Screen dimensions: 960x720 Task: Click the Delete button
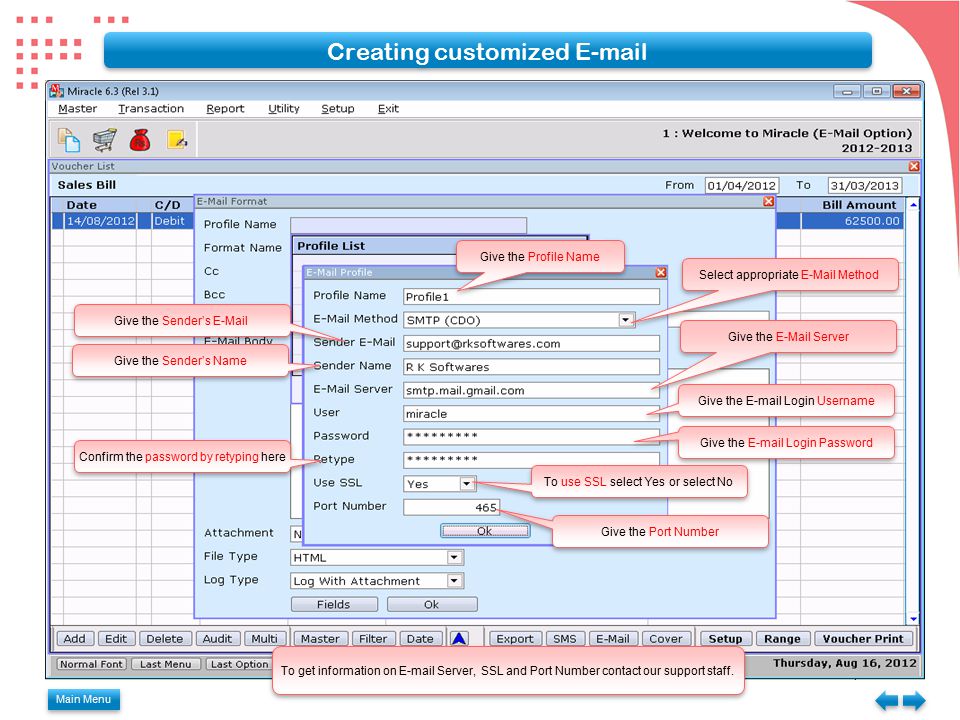pos(165,639)
